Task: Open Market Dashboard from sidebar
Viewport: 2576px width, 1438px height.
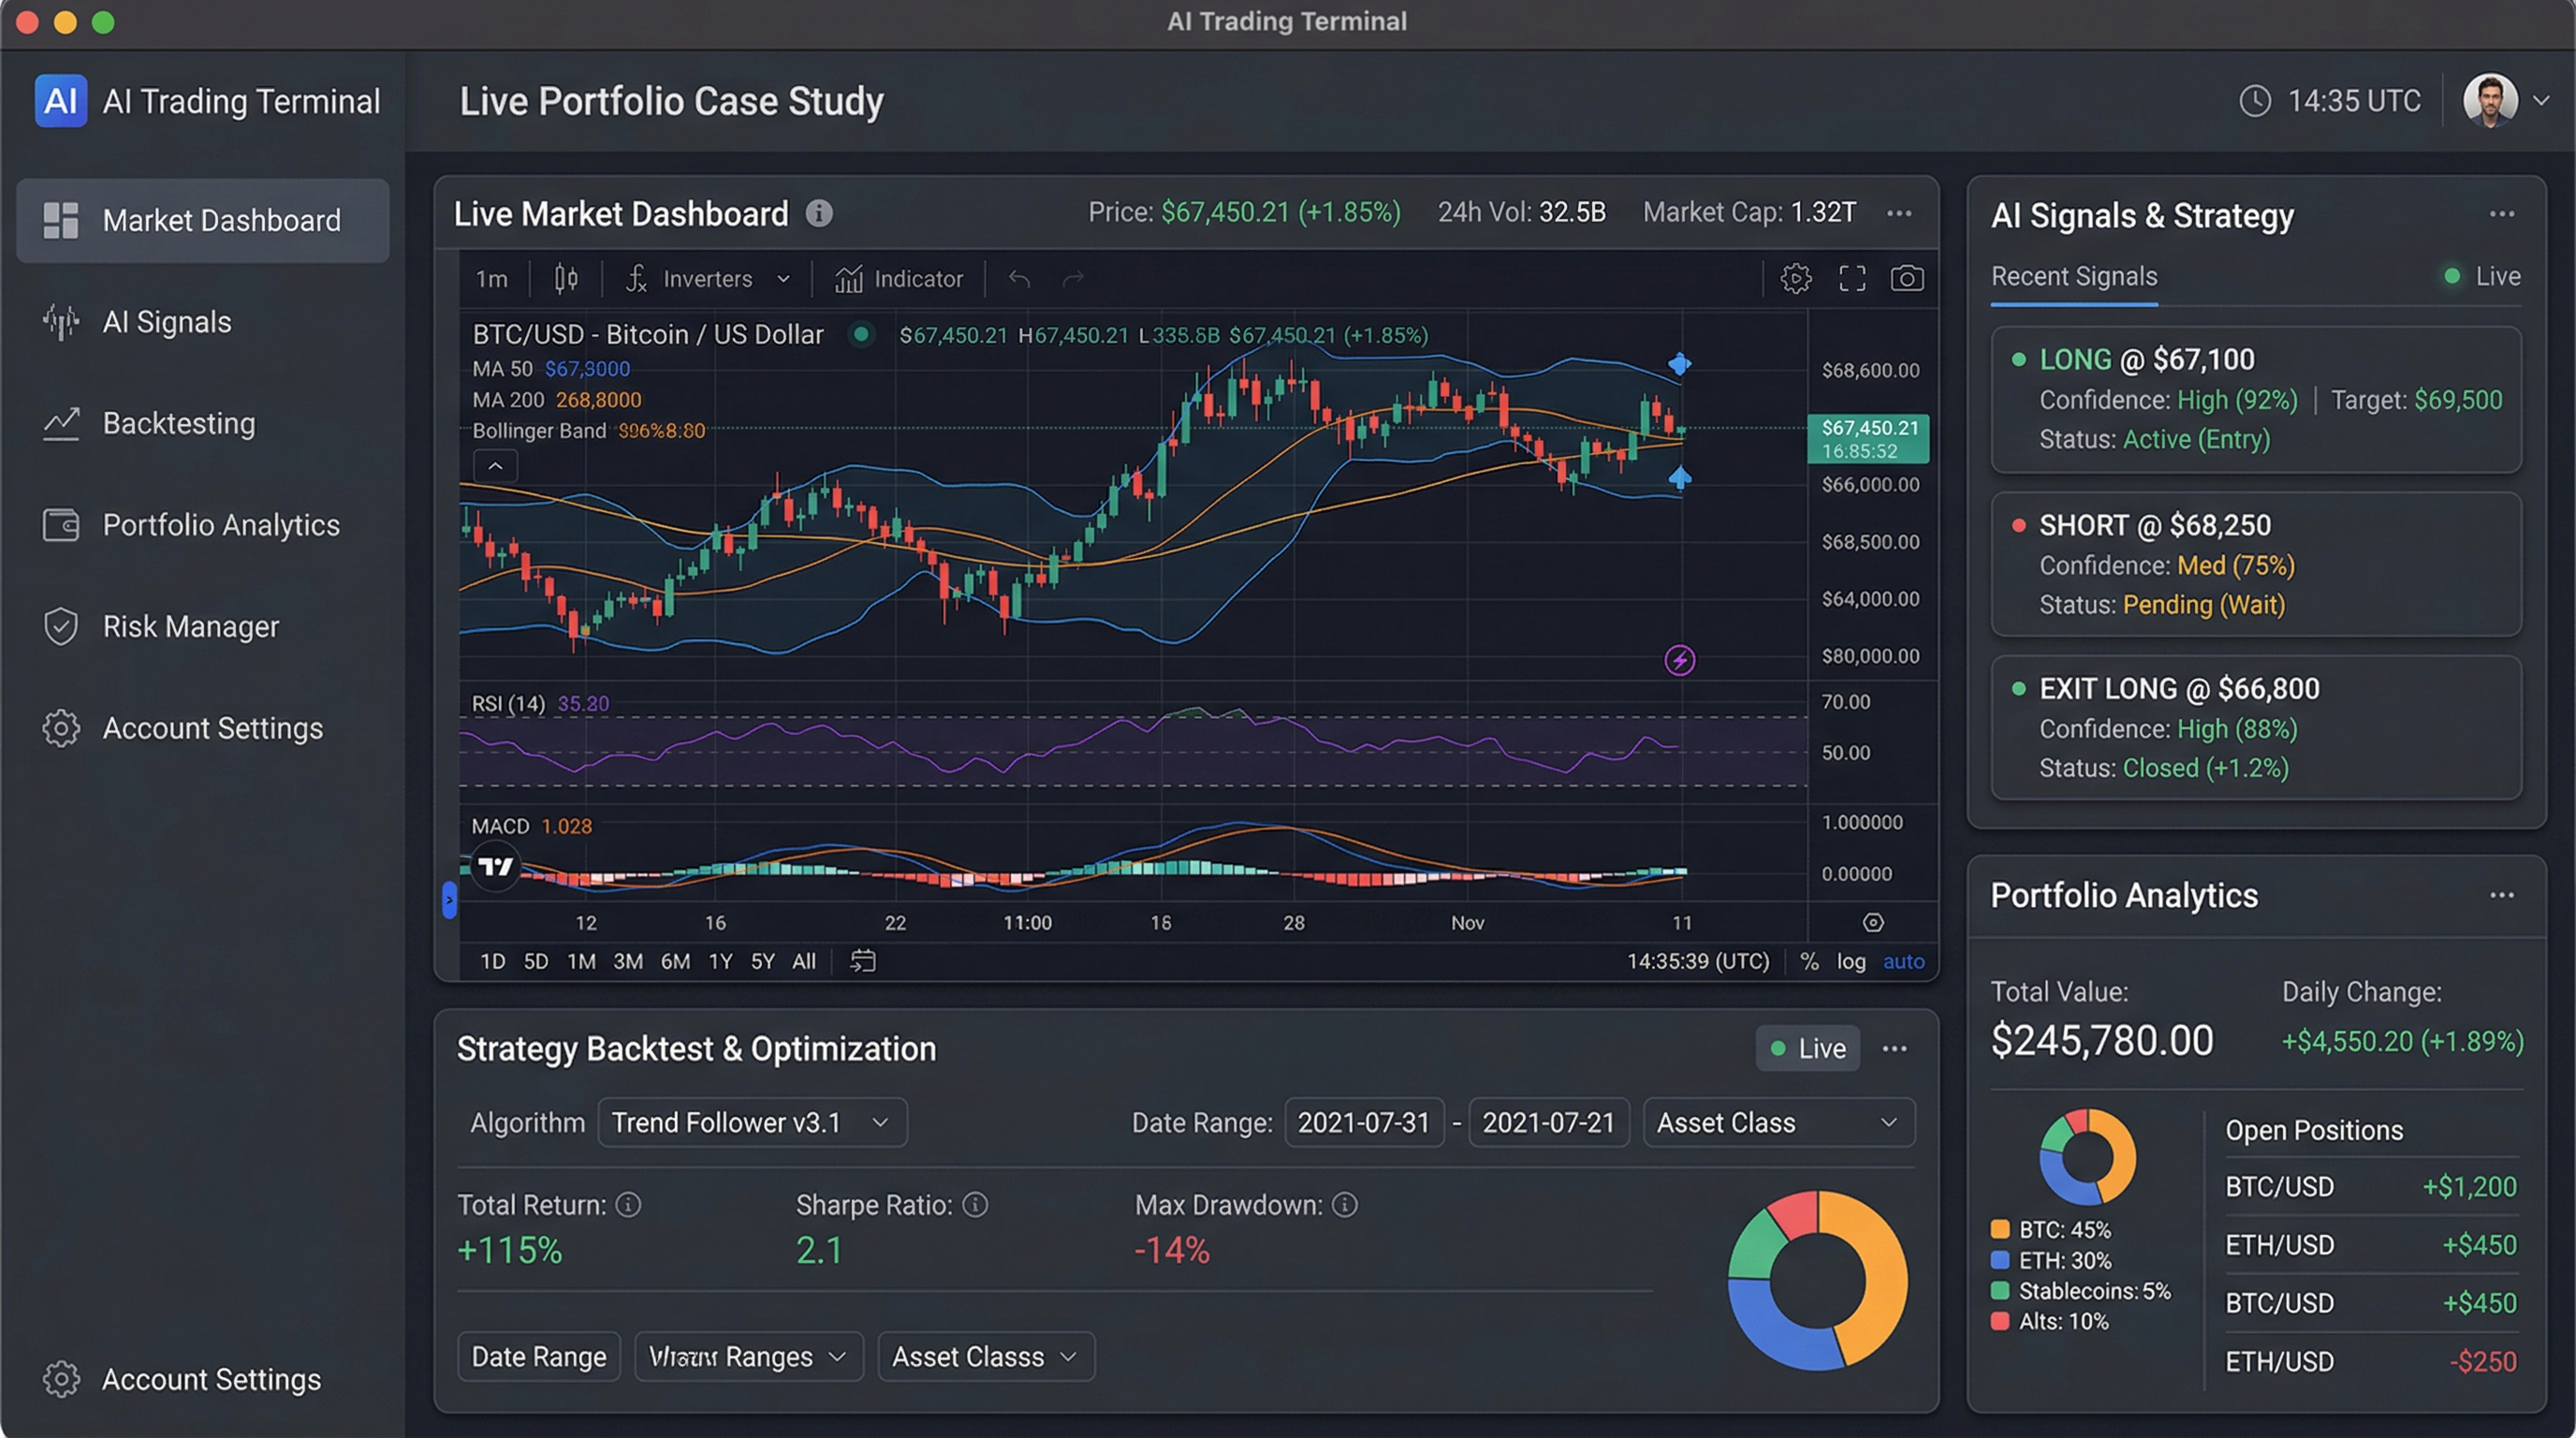Action: coord(202,220)
